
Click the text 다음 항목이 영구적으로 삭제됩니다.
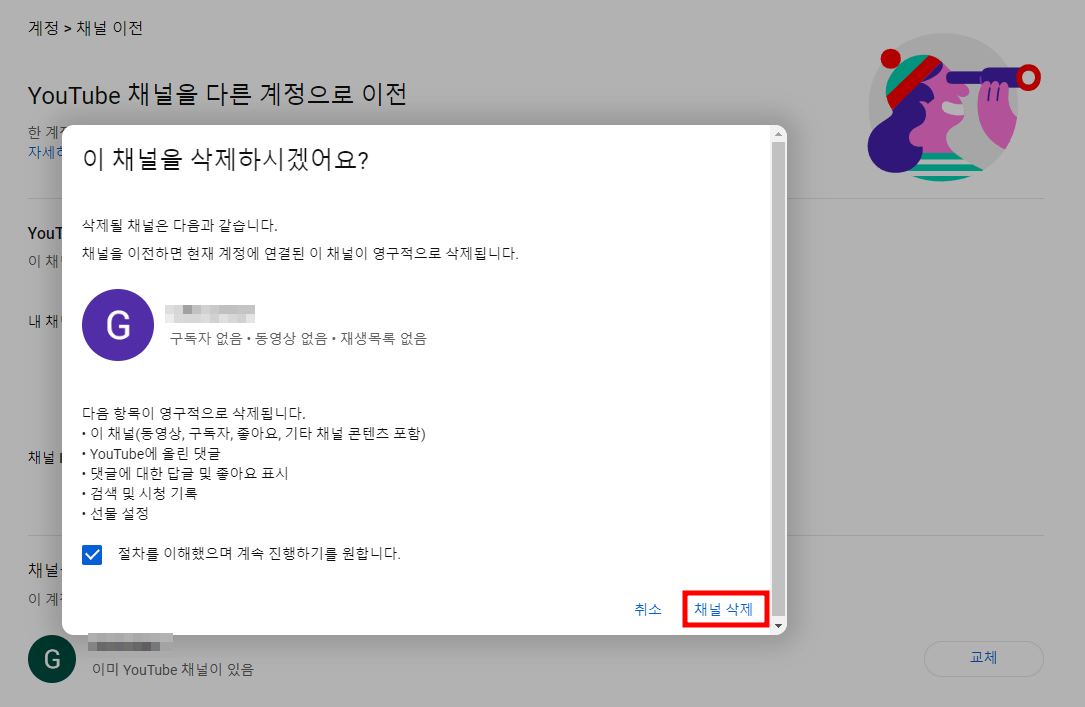coord(194,414)
